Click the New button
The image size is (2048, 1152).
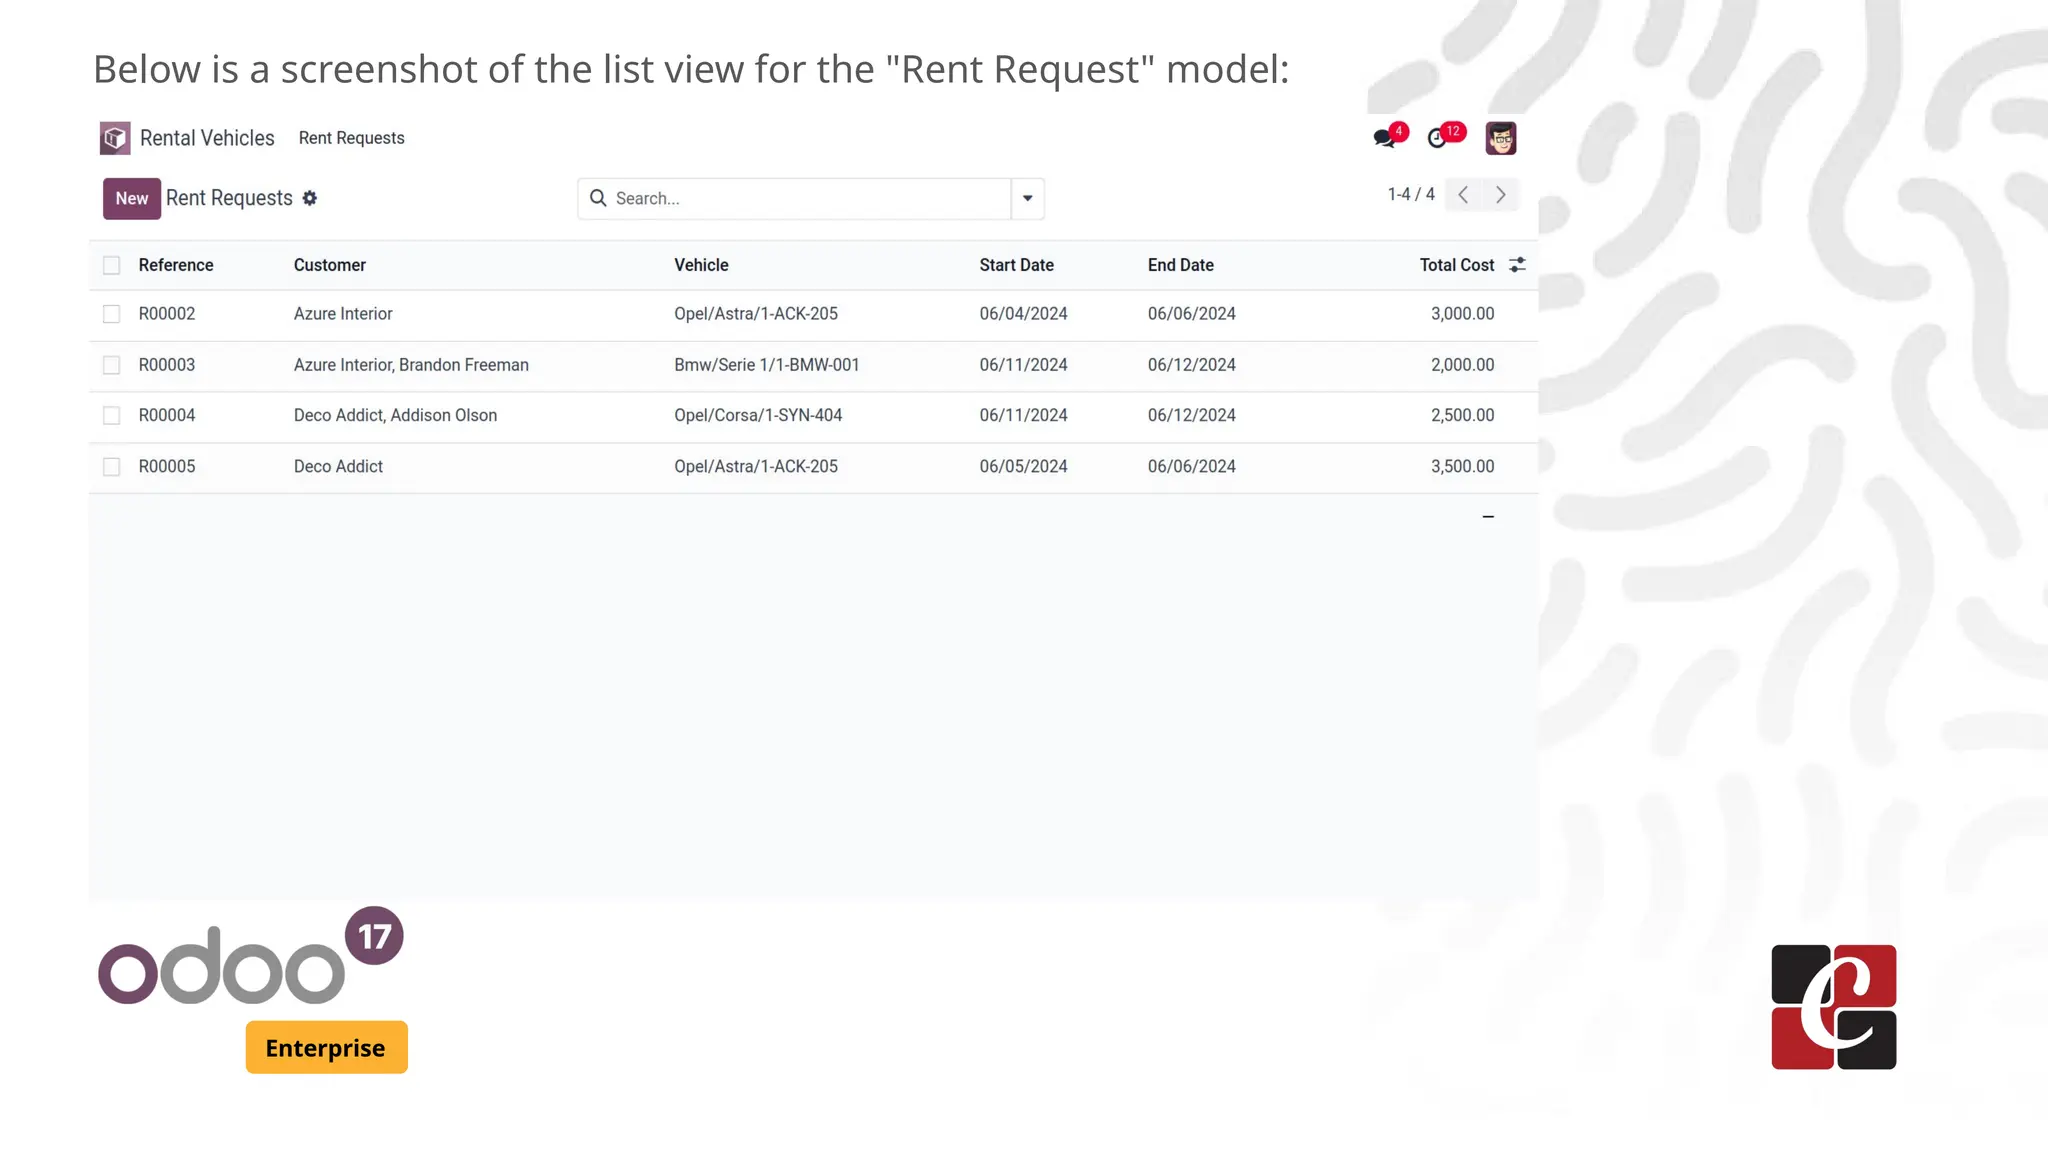pos(132,198)
